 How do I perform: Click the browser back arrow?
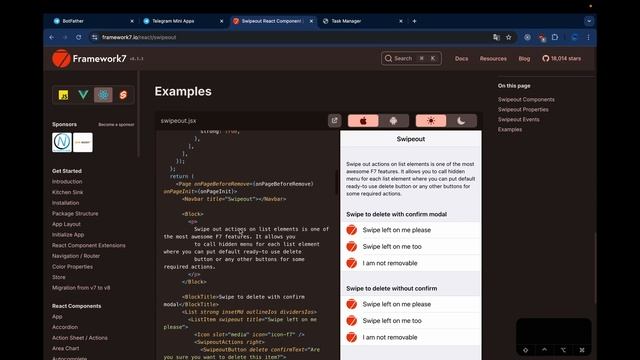52,37
